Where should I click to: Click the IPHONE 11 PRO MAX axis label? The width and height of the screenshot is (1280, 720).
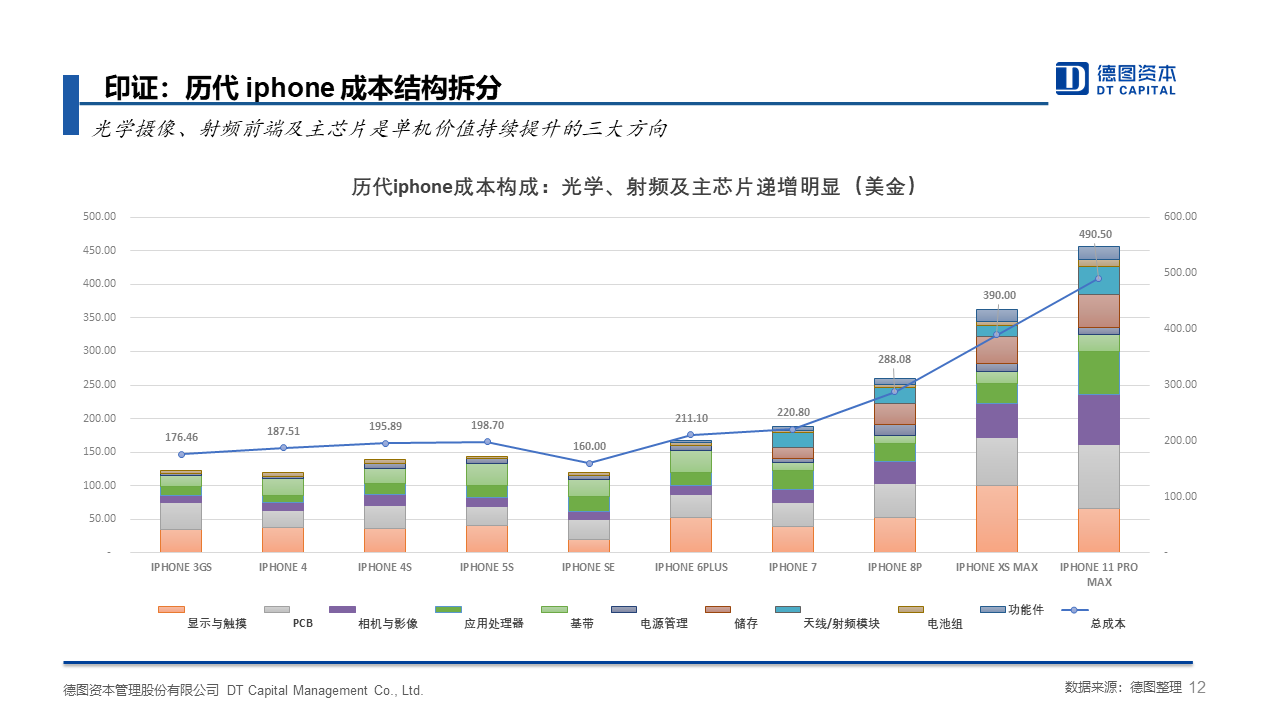click(1099, 574)
